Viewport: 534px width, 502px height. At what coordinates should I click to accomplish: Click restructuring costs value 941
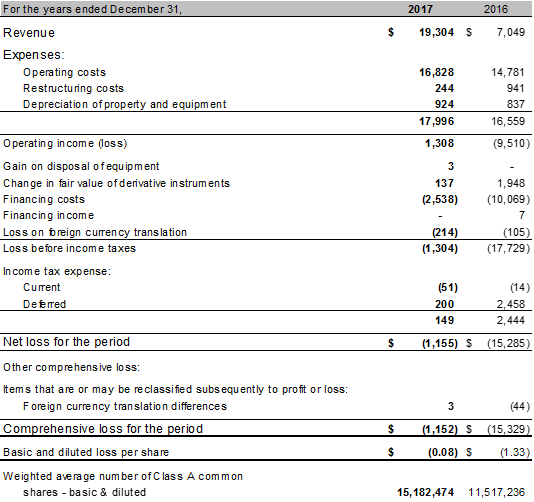click(x=516, y=88)
